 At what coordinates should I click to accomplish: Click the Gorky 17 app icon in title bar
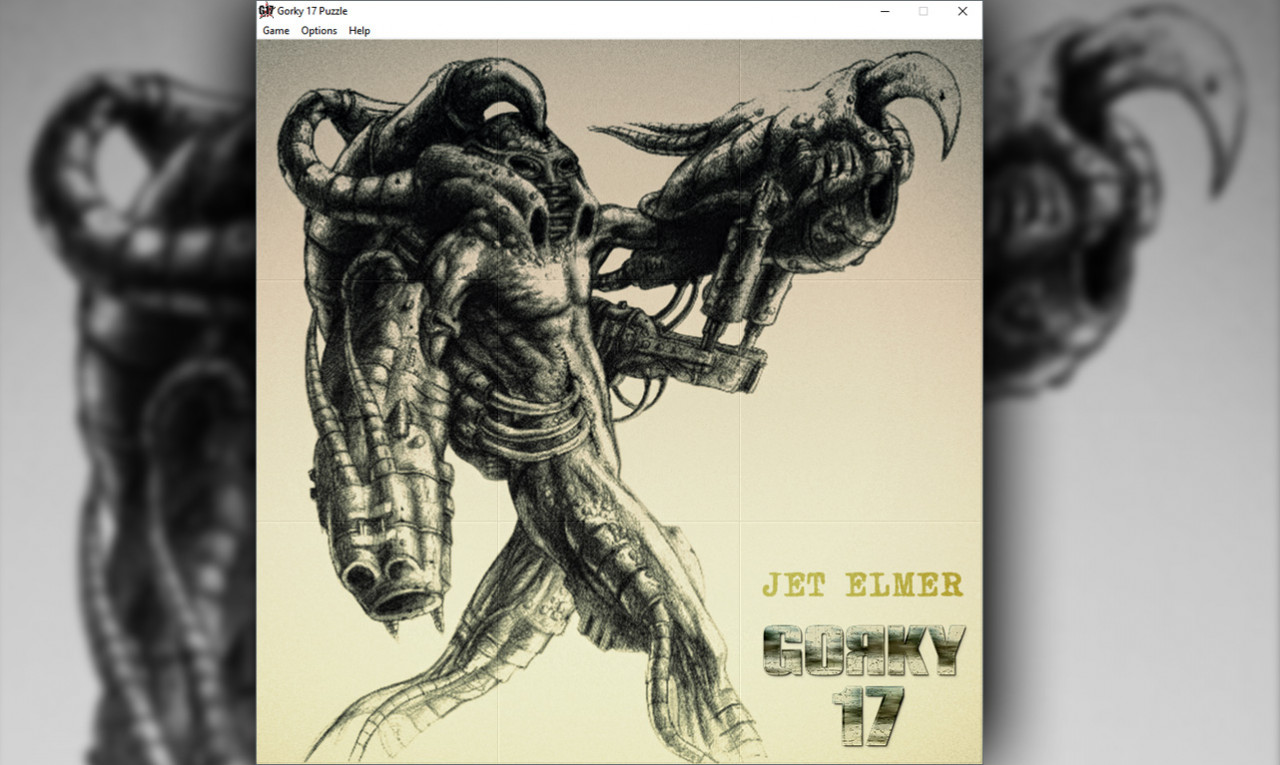coord(266,11)
